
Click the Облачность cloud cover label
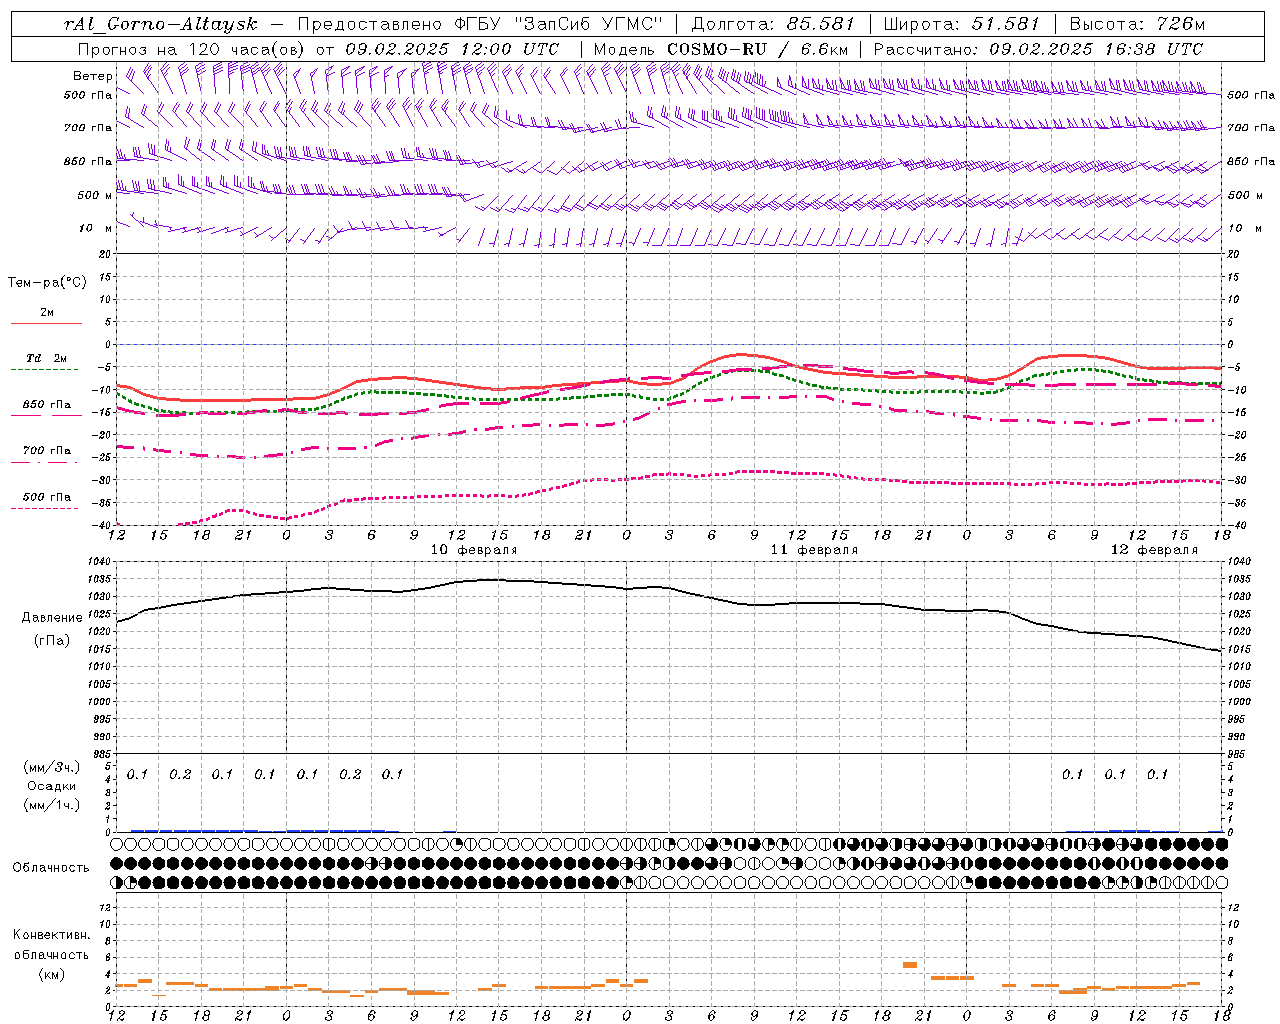click(x=50, y=868)
